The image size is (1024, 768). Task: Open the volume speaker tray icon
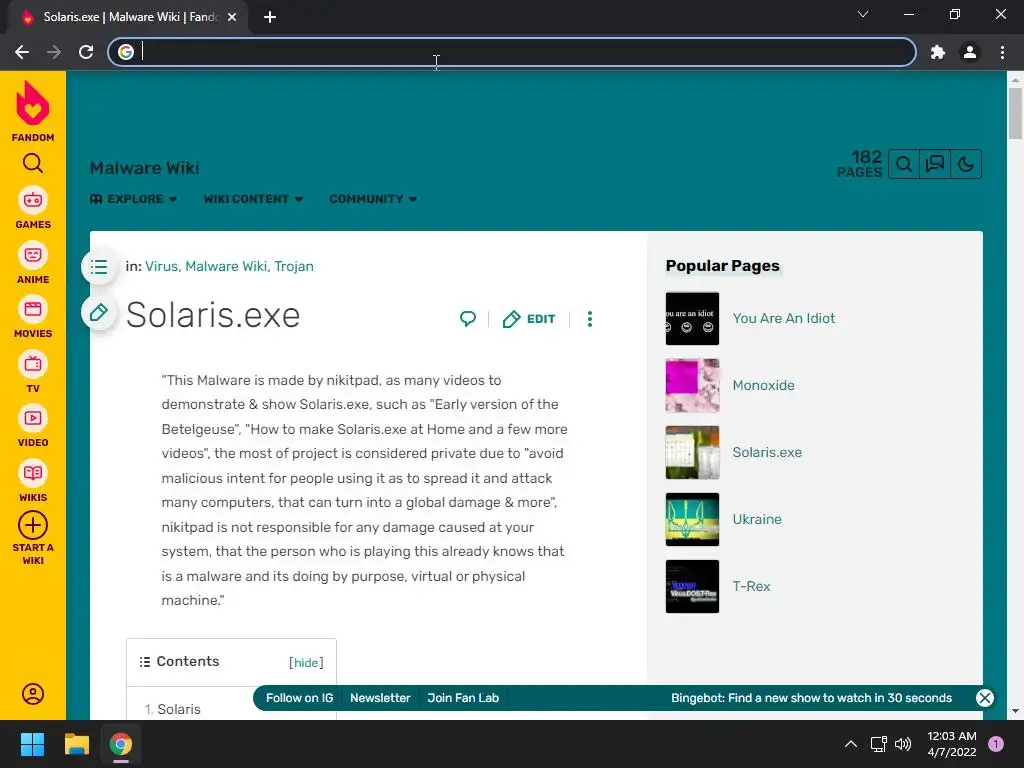click(903, 744)
